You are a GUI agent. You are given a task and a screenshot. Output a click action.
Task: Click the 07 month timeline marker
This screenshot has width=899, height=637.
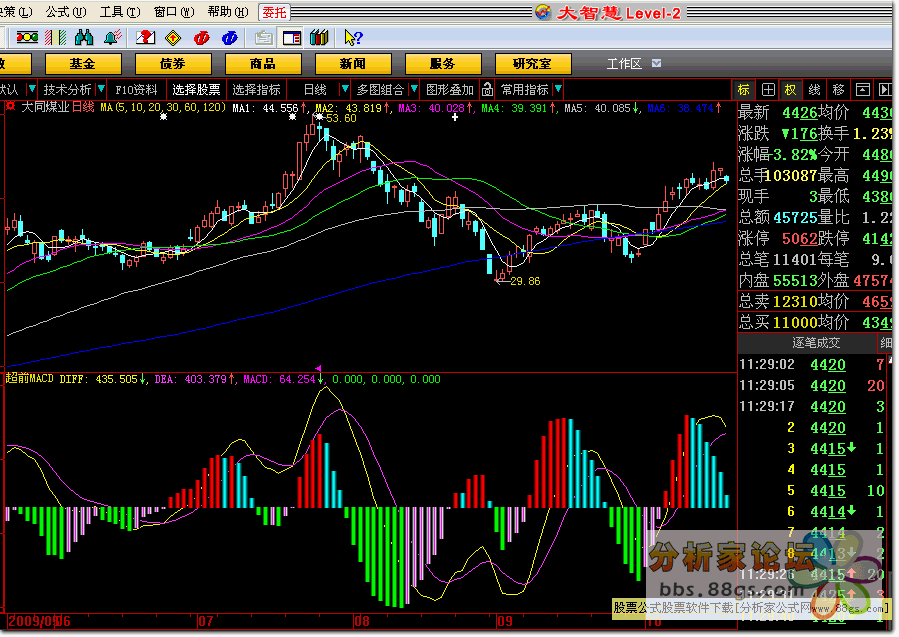tap(205, 621)
